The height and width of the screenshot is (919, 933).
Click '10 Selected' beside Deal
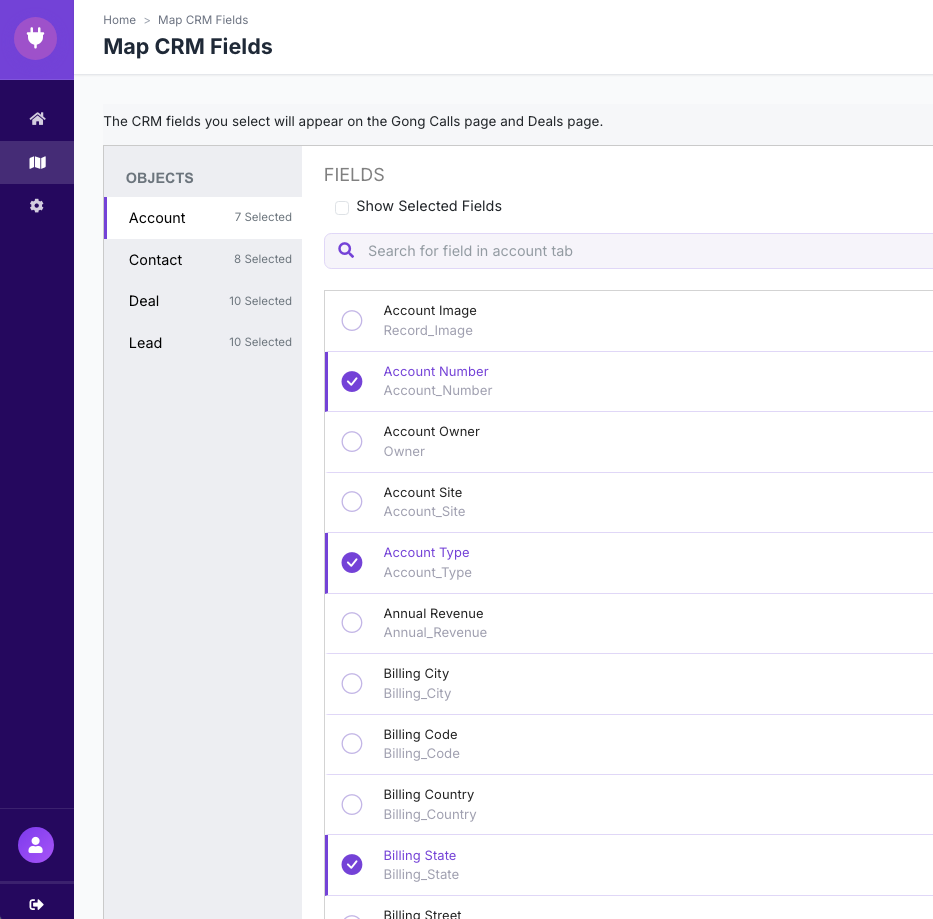pyautogui.click(x=260, y=301)
